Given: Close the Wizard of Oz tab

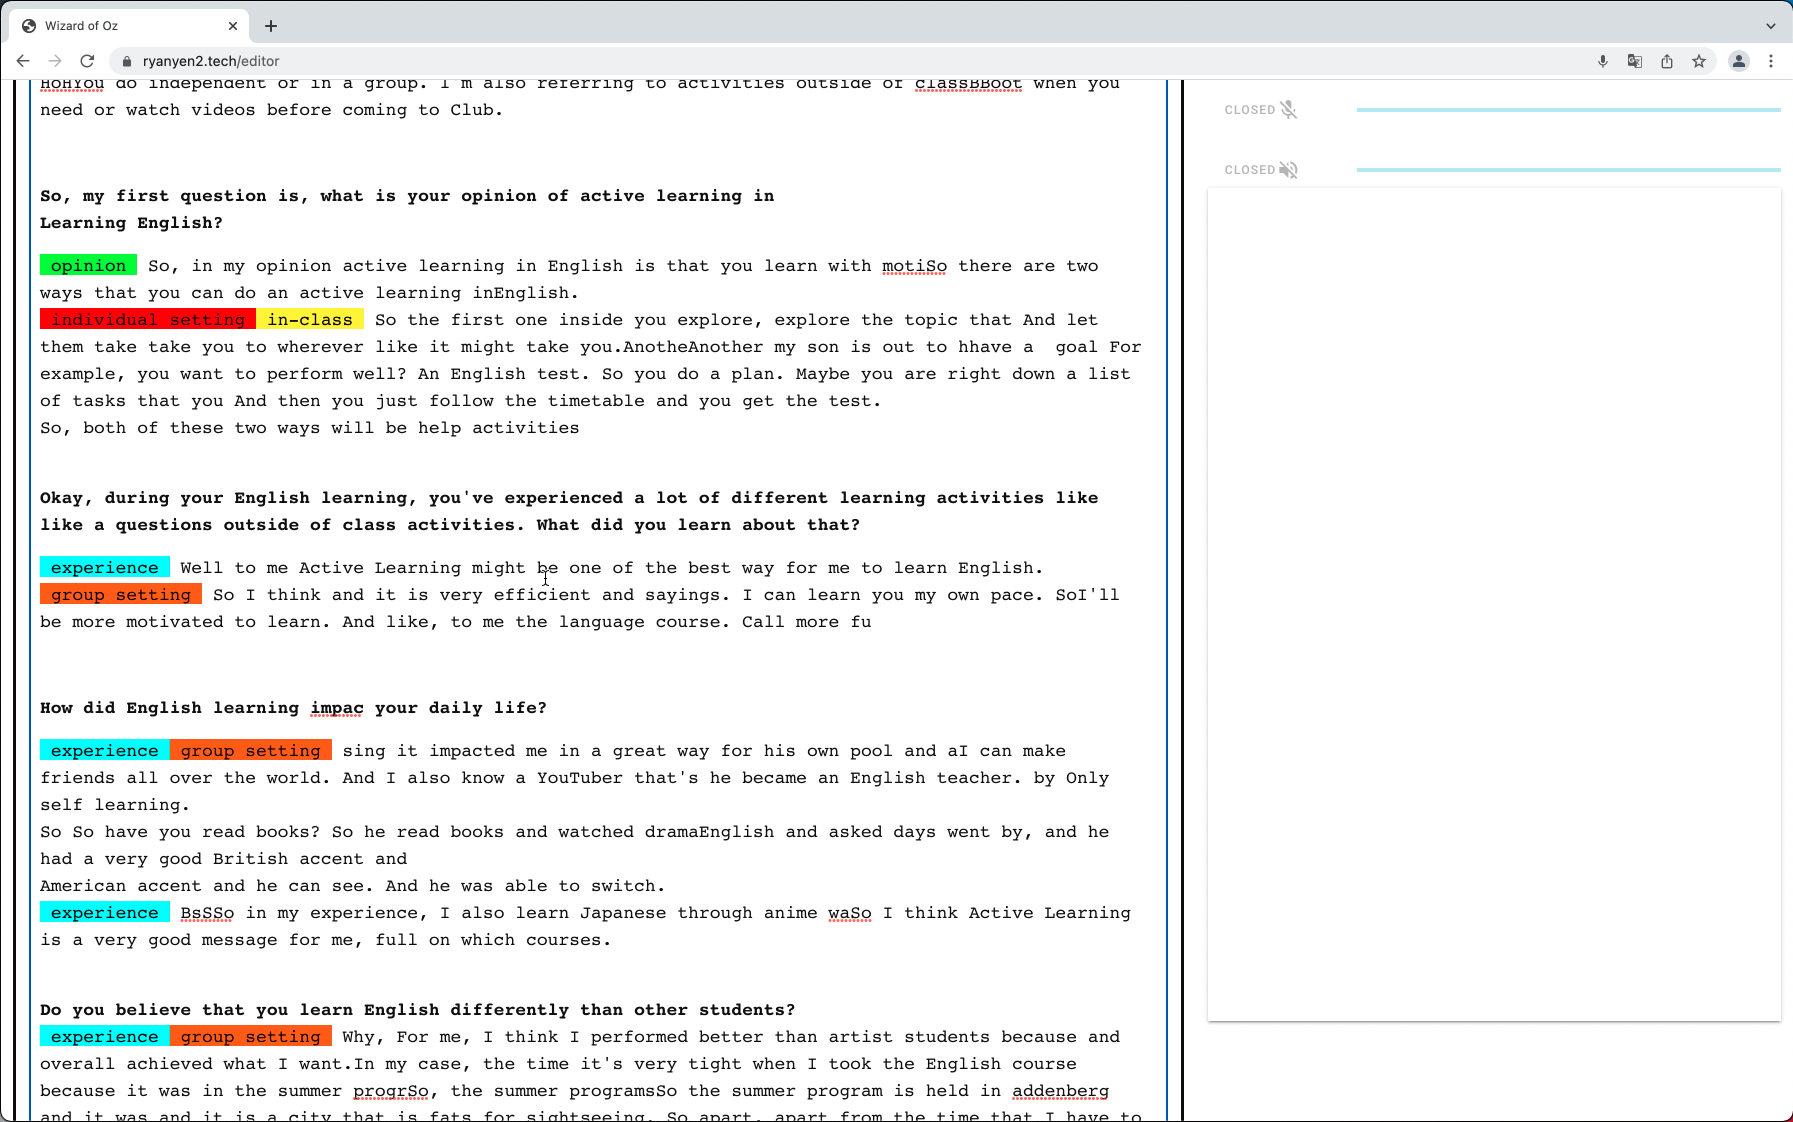Looking at the screenshot, I should tap(233, 26).
